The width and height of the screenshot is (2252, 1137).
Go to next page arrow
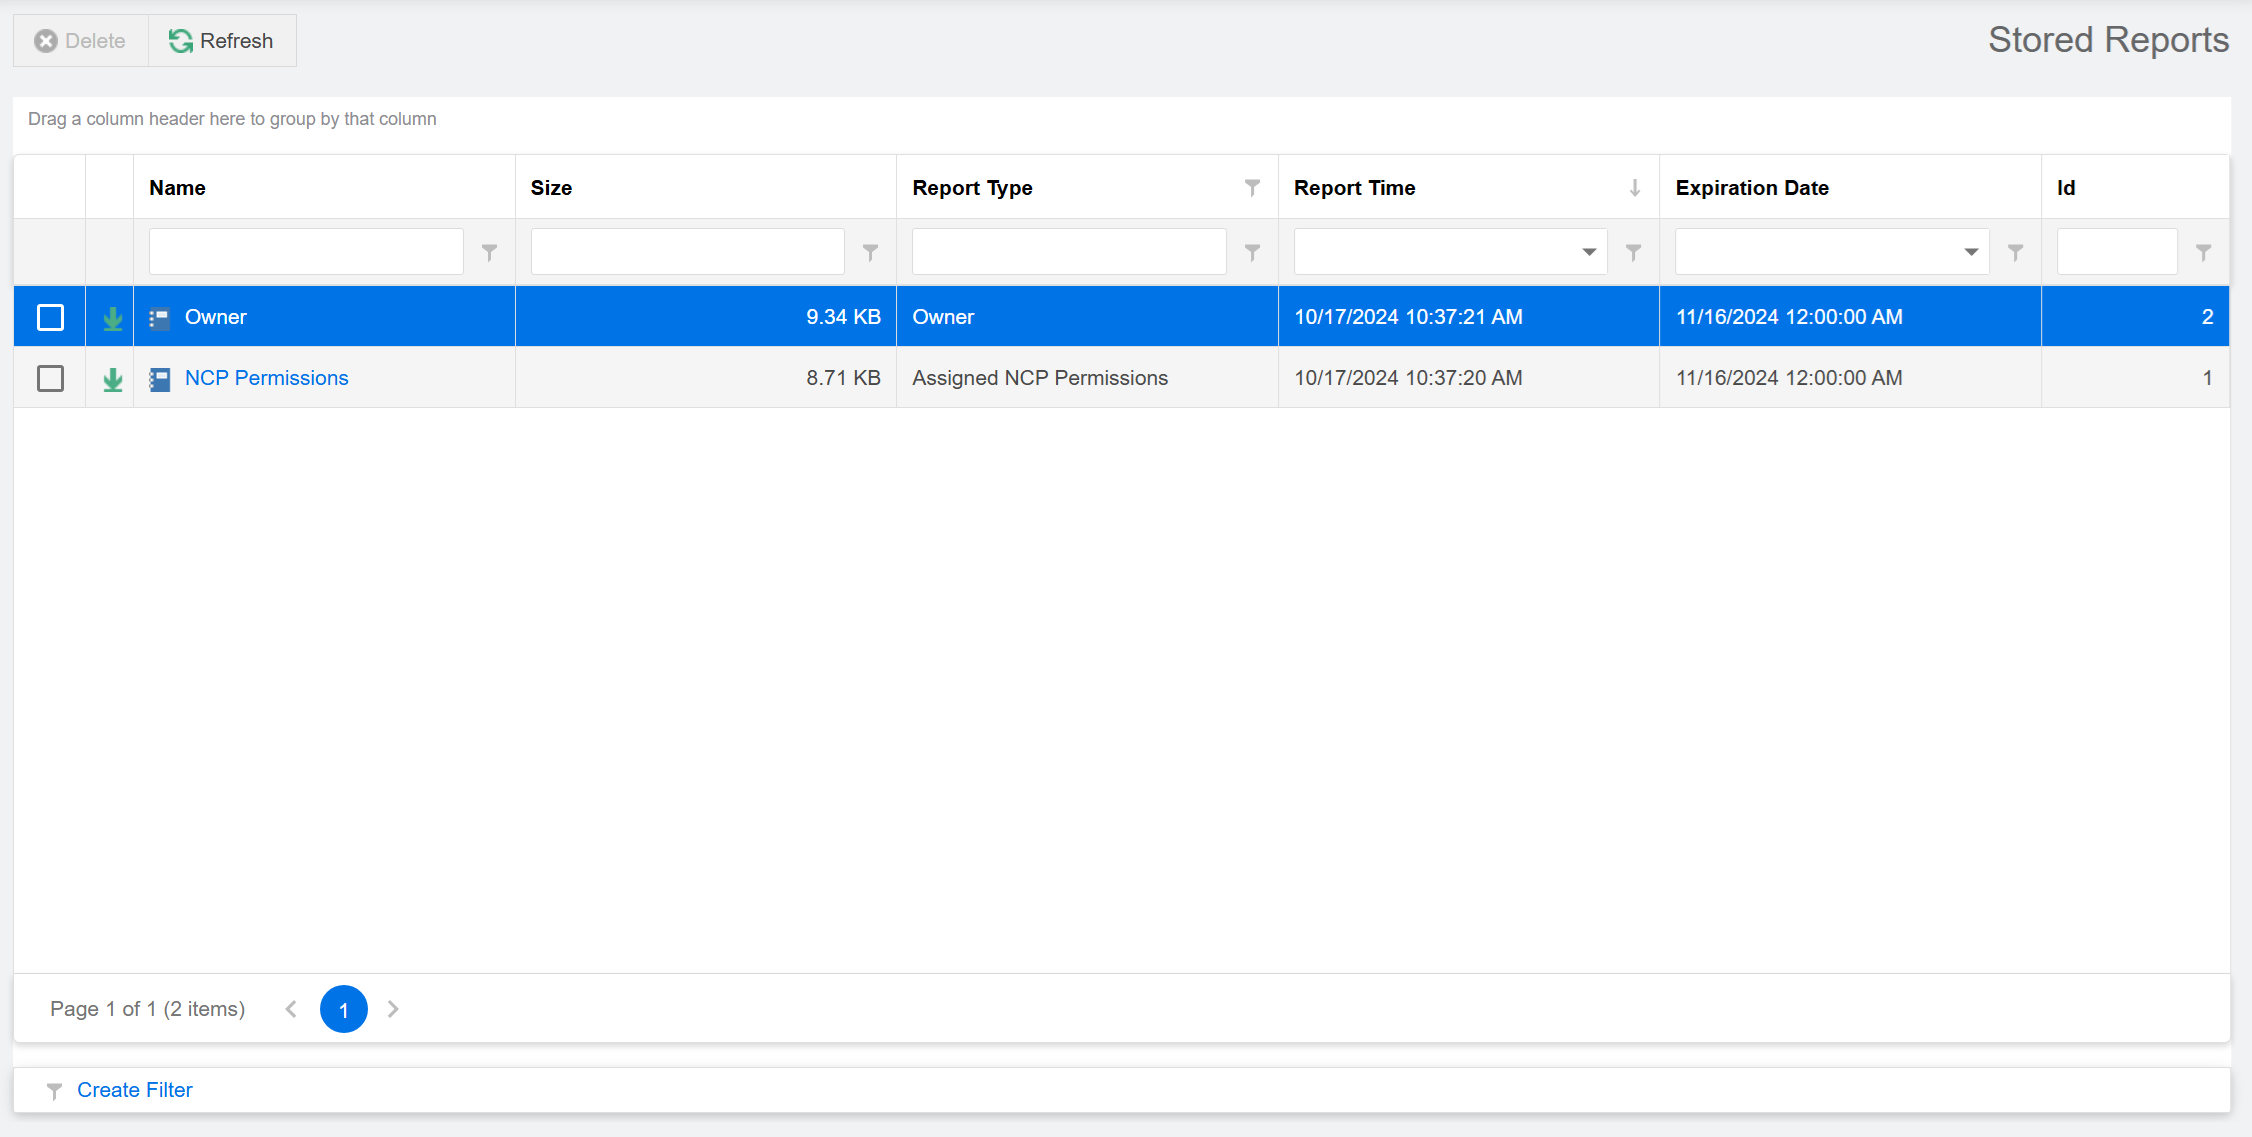point(393,1009)
